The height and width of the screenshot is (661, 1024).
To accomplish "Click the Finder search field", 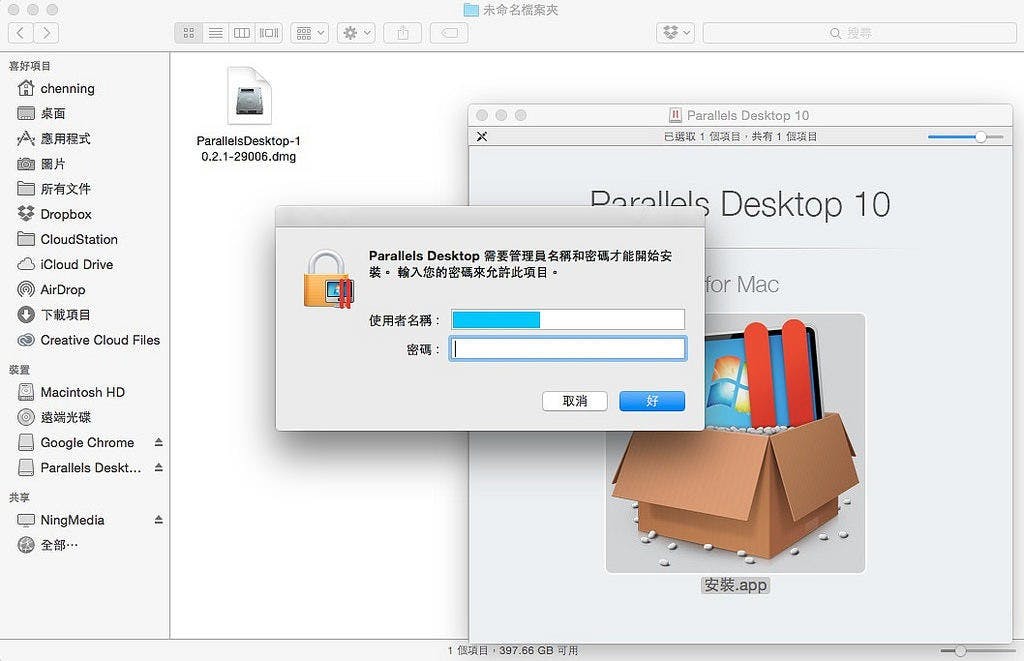I will coord(857,33).
